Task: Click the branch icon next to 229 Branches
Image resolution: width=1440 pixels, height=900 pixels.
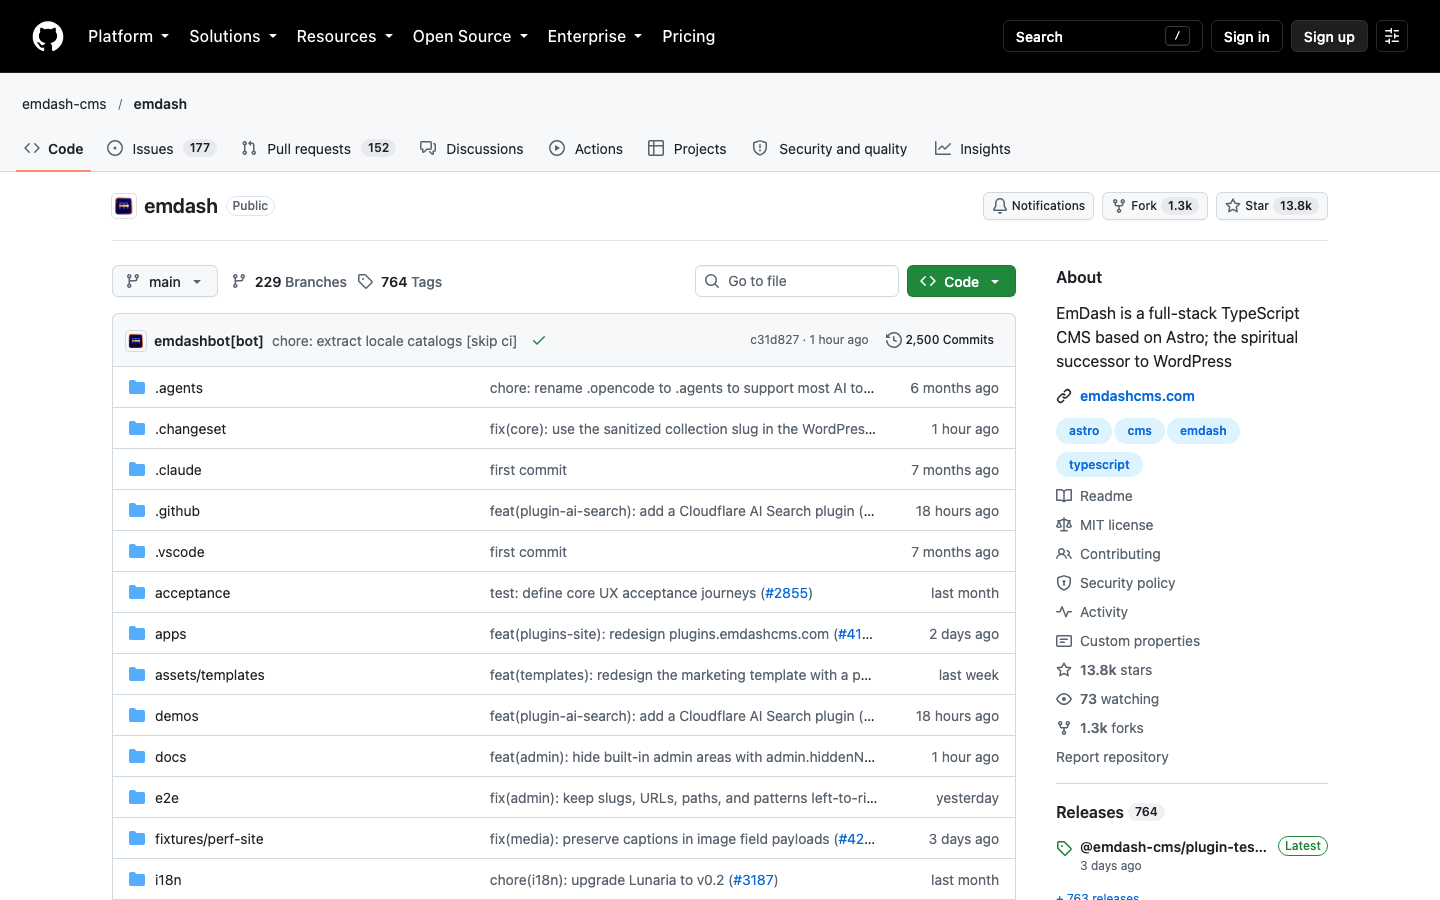Action: tap(239, 282)
